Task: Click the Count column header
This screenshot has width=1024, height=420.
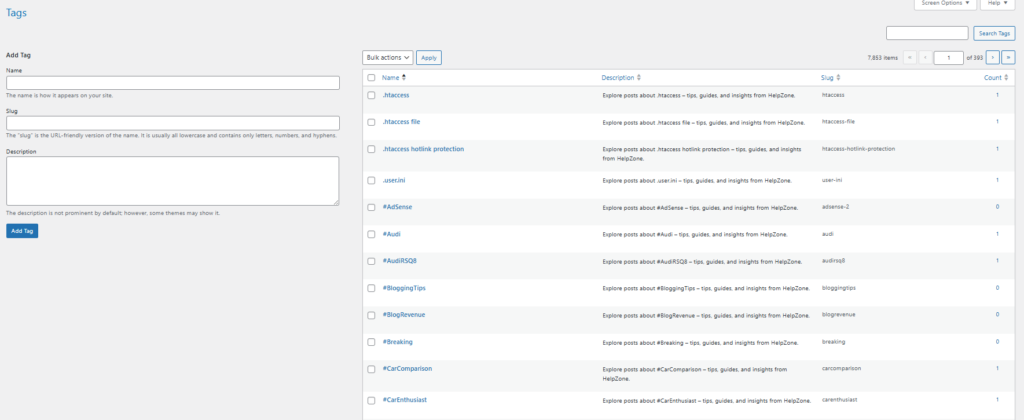Action: [993, 78]
